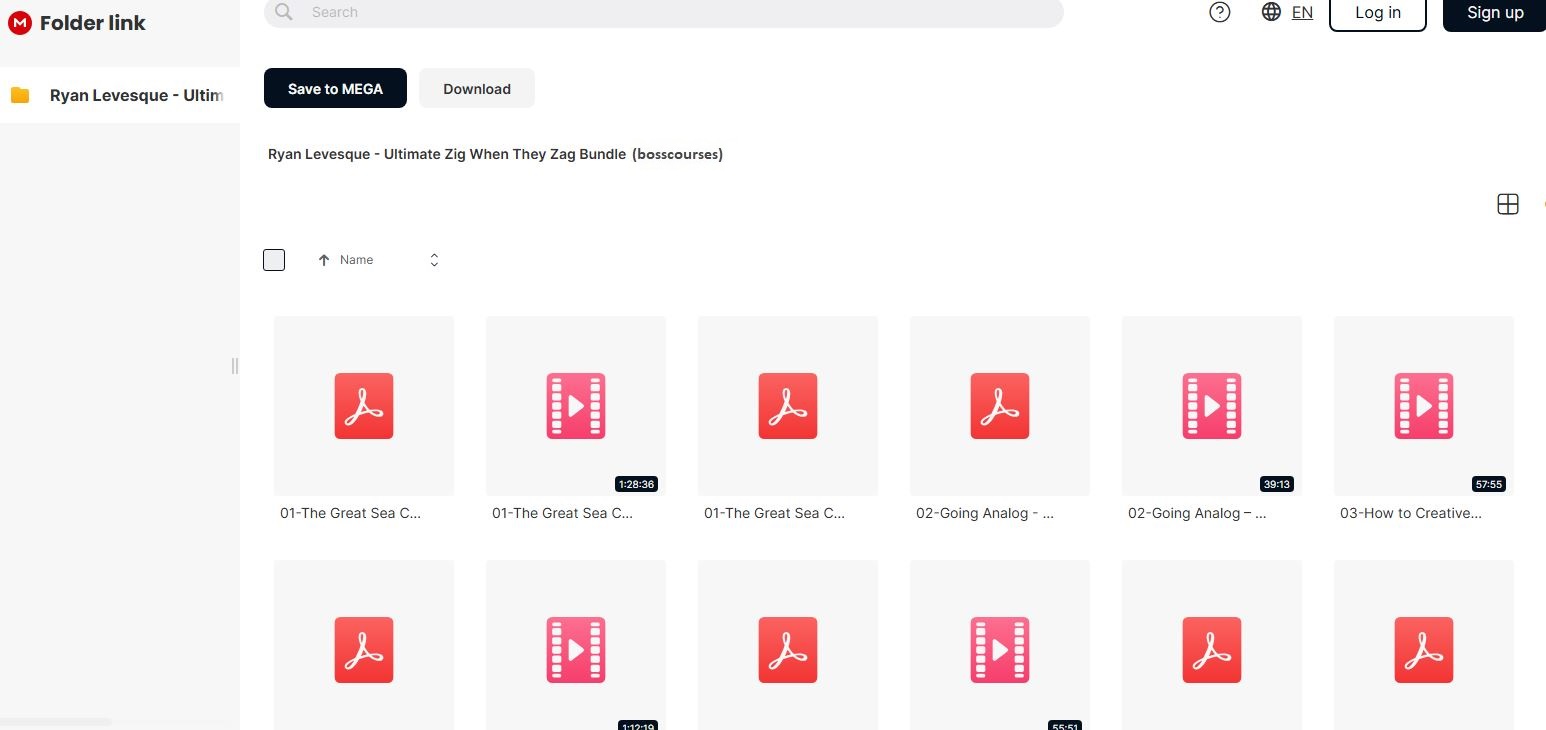Click the search magnifier icon
Screen dimensions: 1546x730
pyautogui.click(x=284, y=12)
